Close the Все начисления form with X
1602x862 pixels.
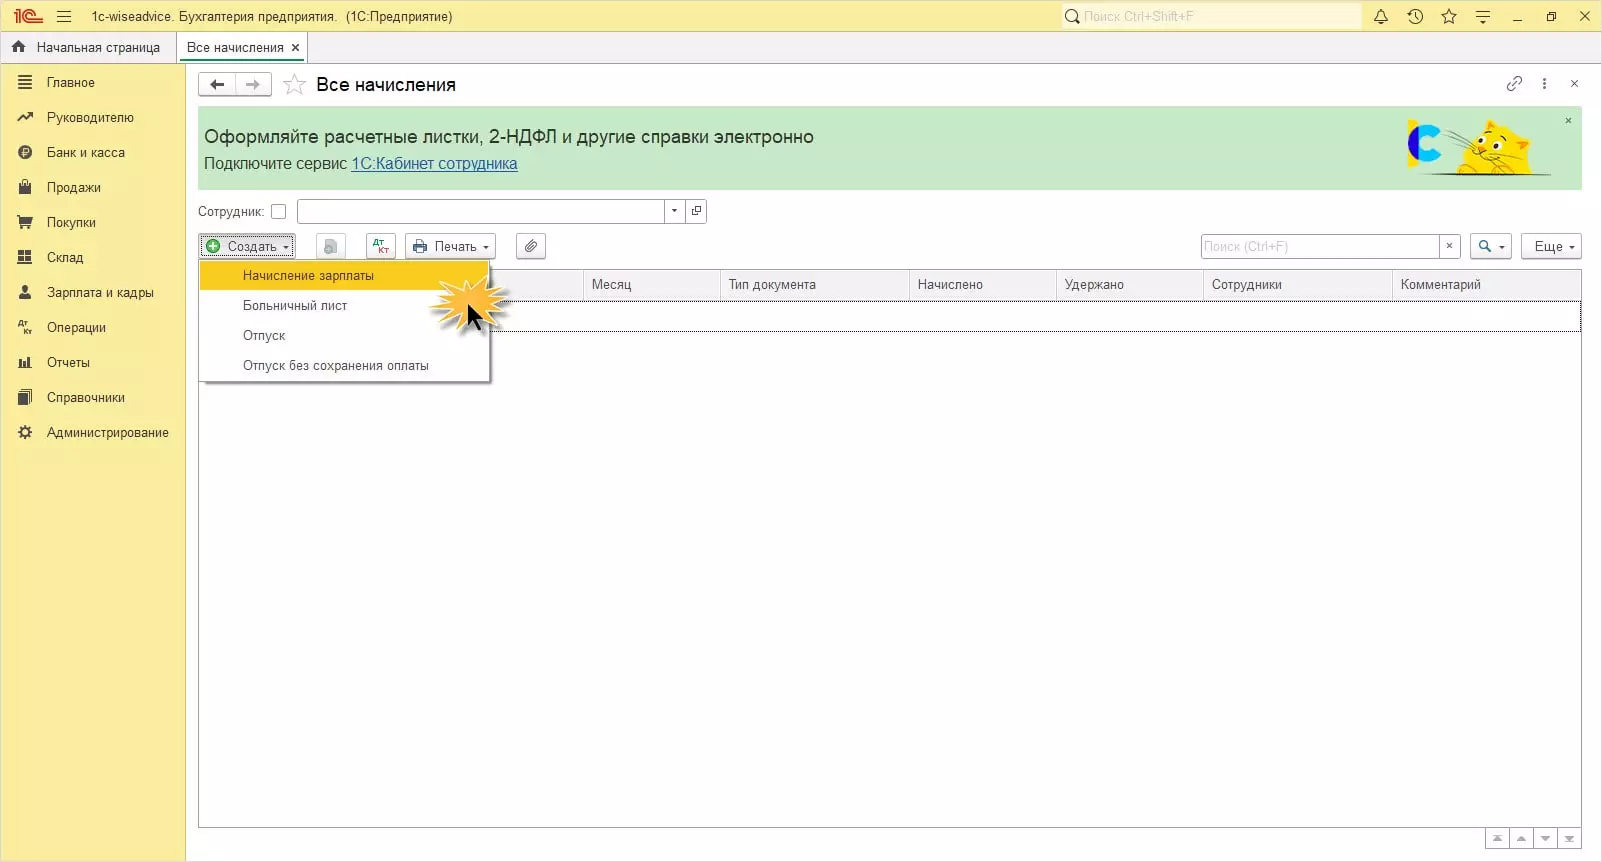[1574, 84]
